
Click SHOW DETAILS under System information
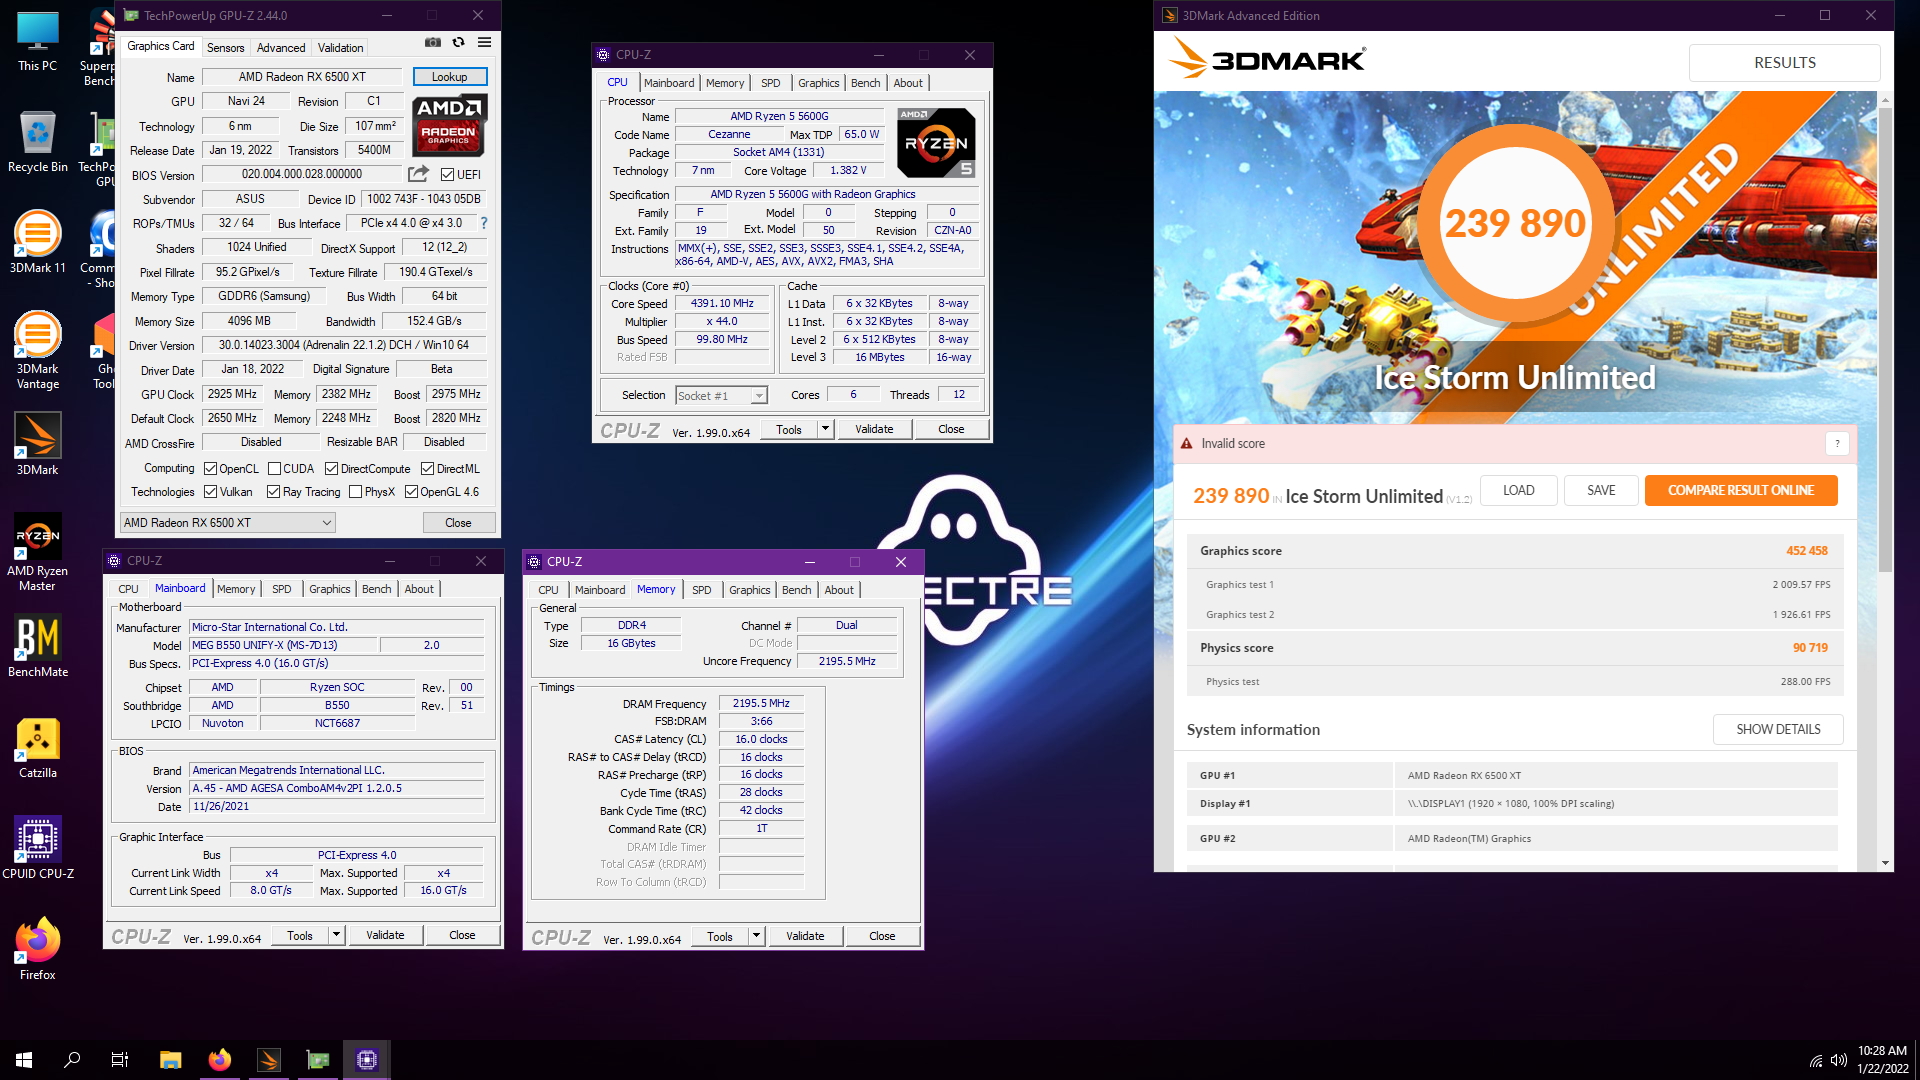click(1777, 730)
